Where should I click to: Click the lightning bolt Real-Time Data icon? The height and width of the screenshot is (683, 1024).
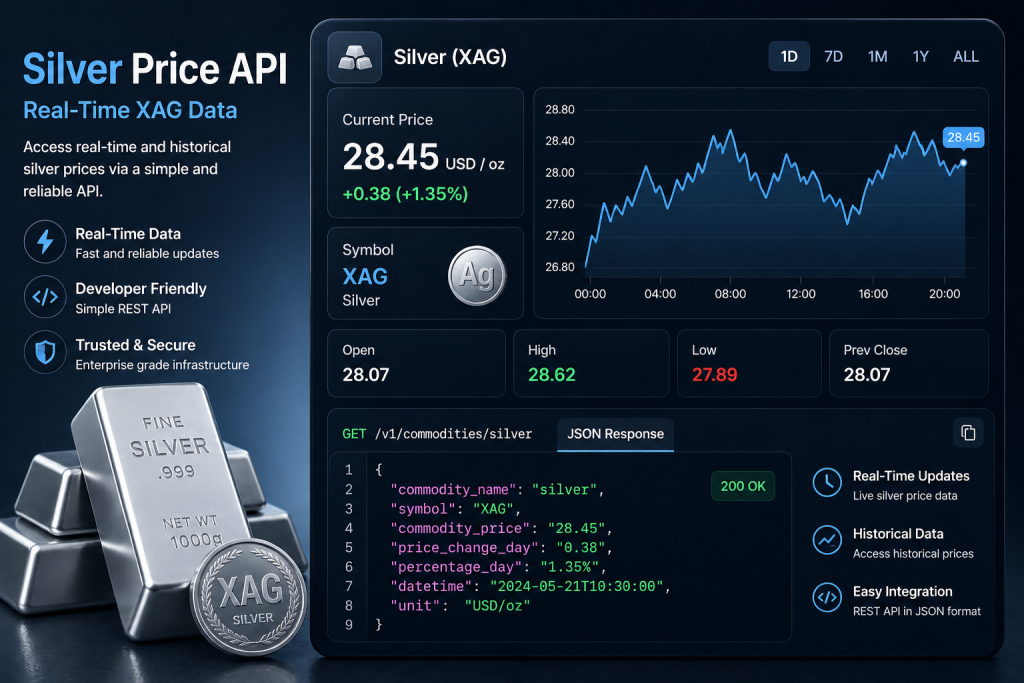point(45,242)
